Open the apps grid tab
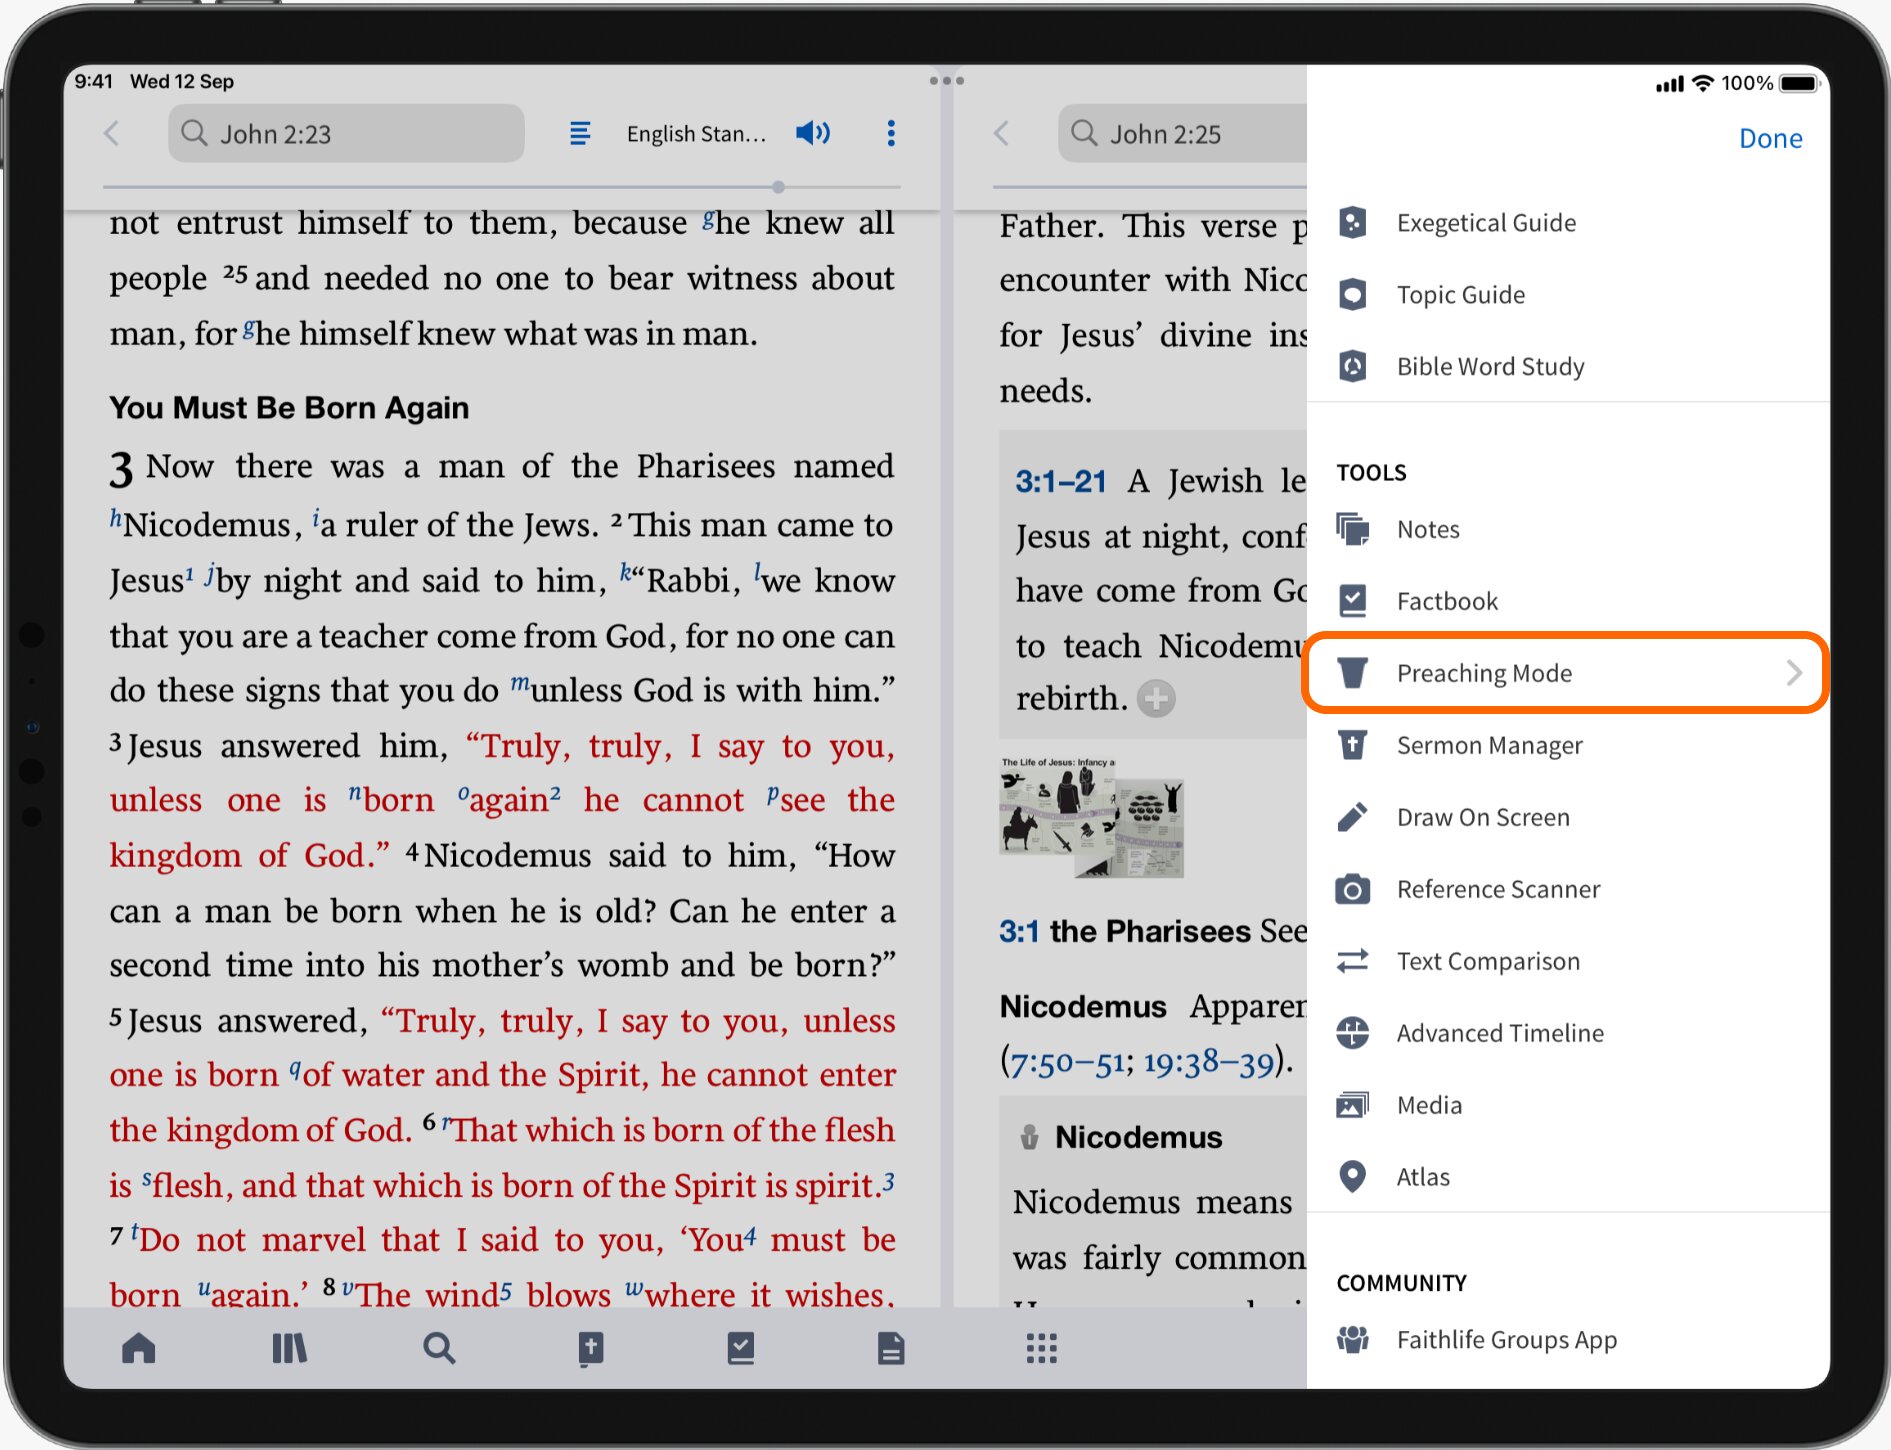 (1041, 1348)
